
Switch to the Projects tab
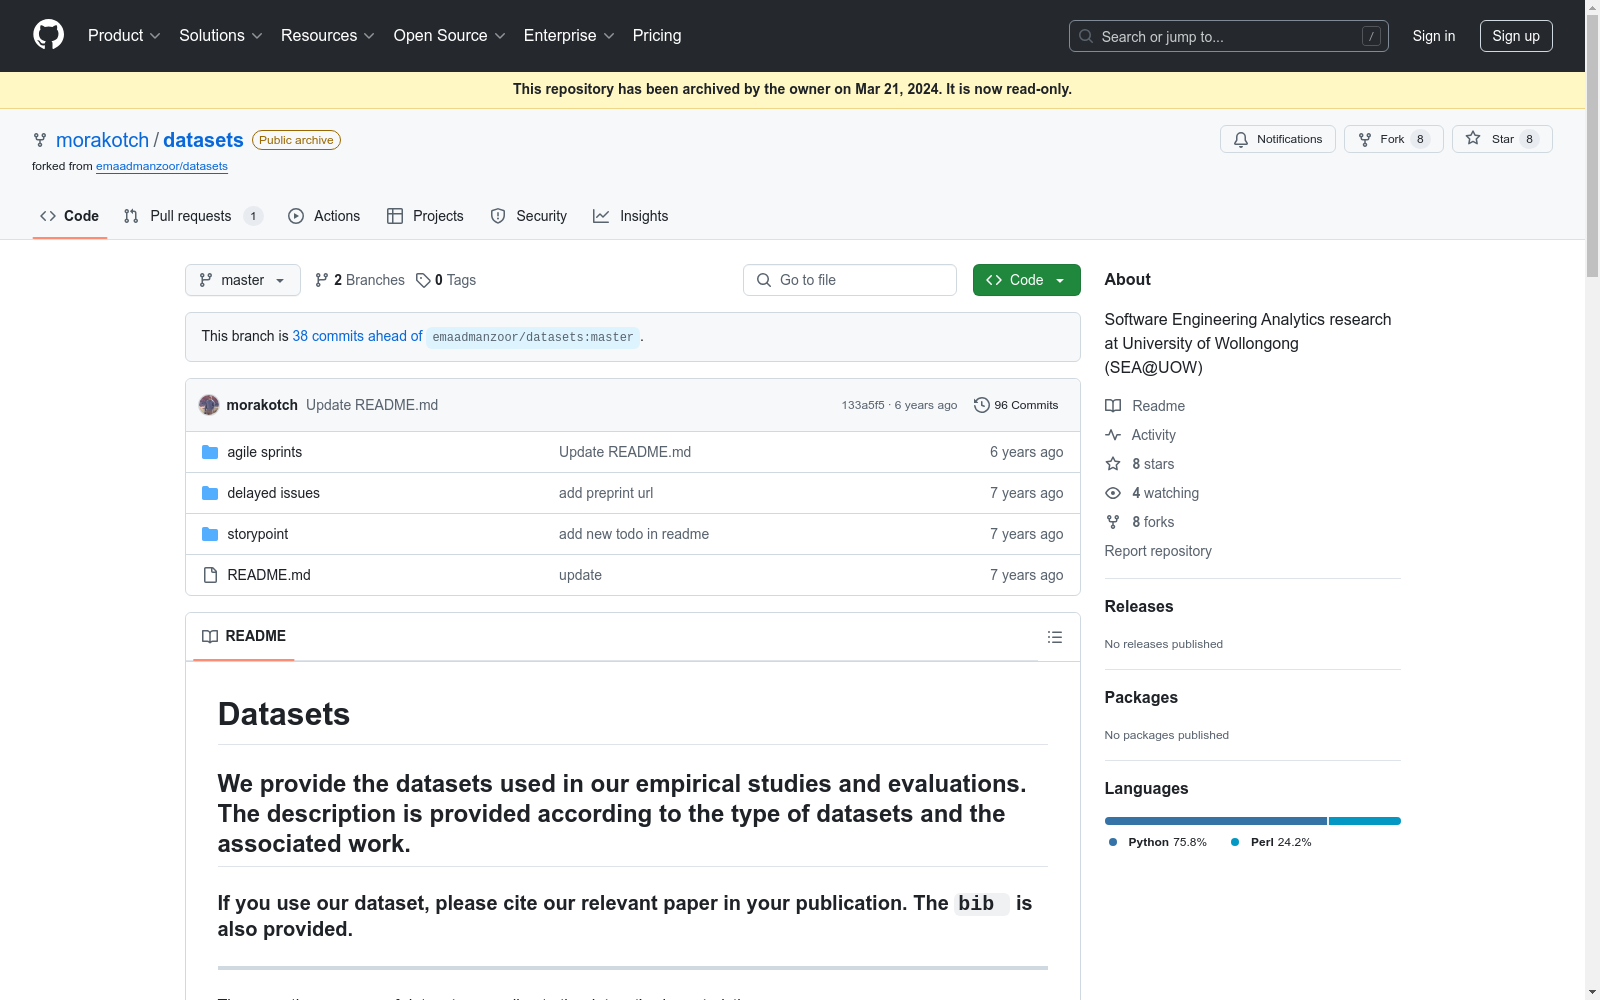point(425,216)
